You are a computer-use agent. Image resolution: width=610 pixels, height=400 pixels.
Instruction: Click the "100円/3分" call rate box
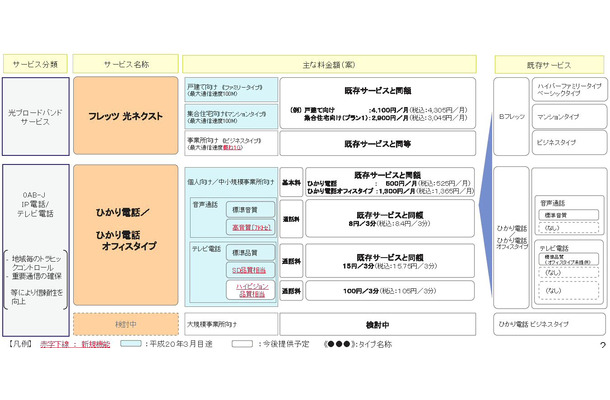click(390, 291)
